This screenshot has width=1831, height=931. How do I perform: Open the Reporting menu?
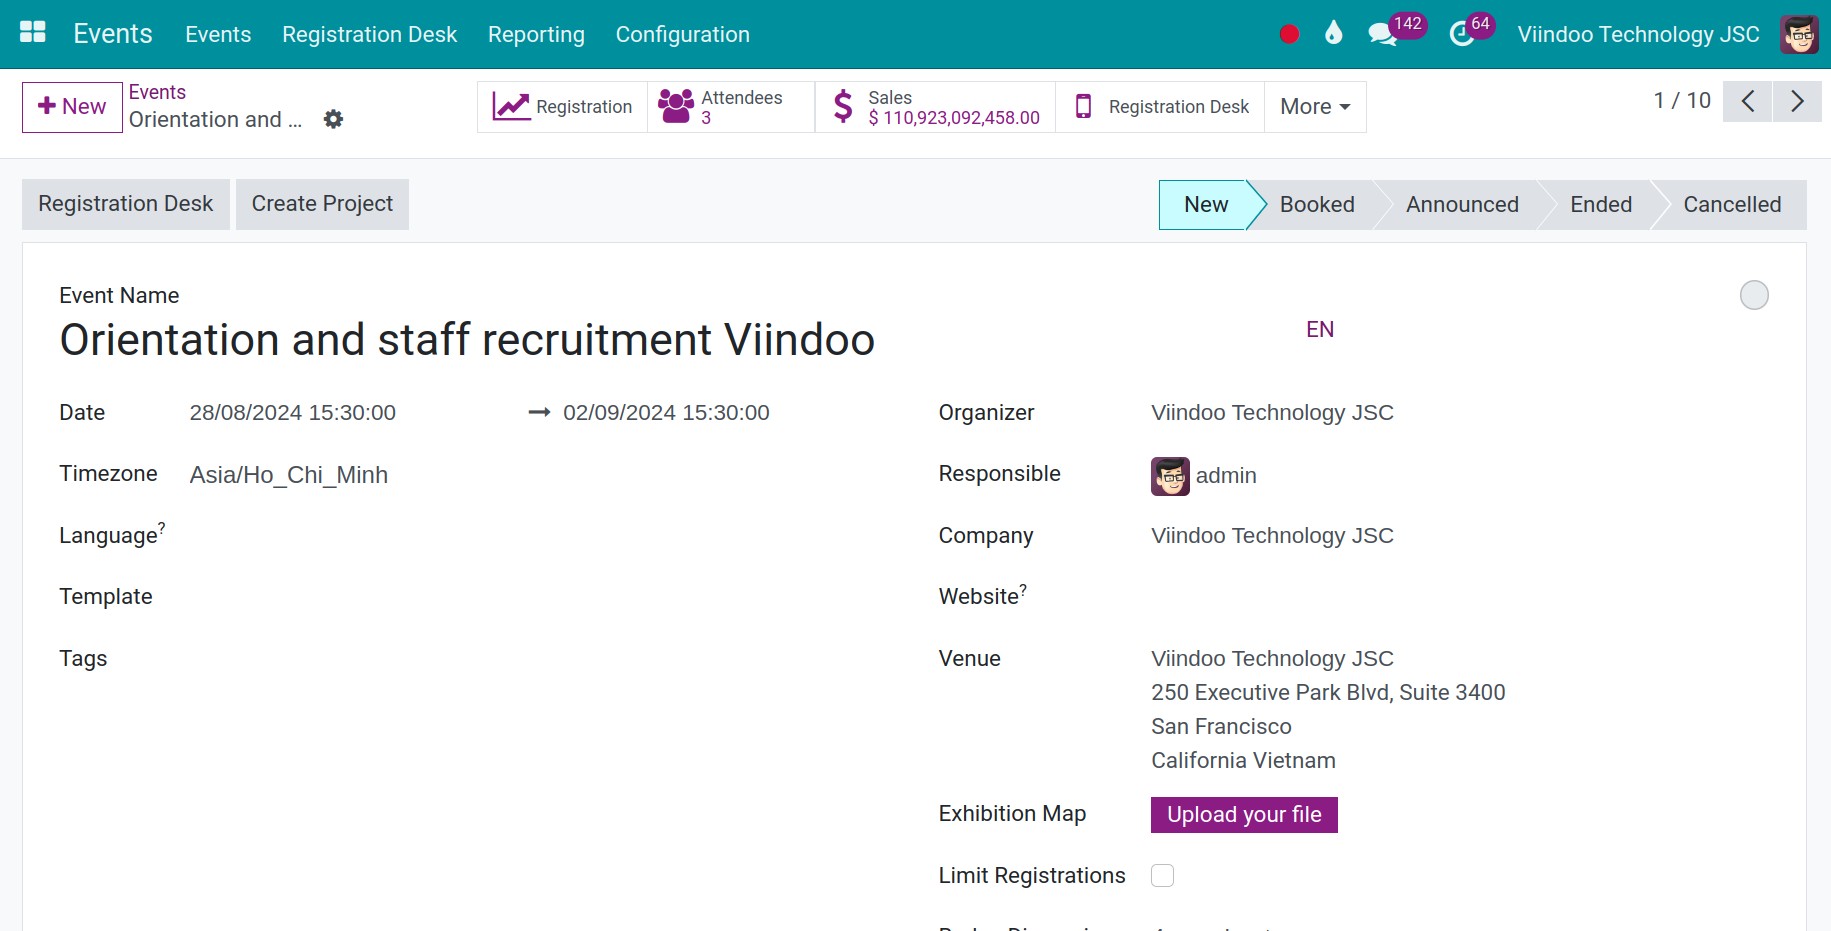[536, 34]
